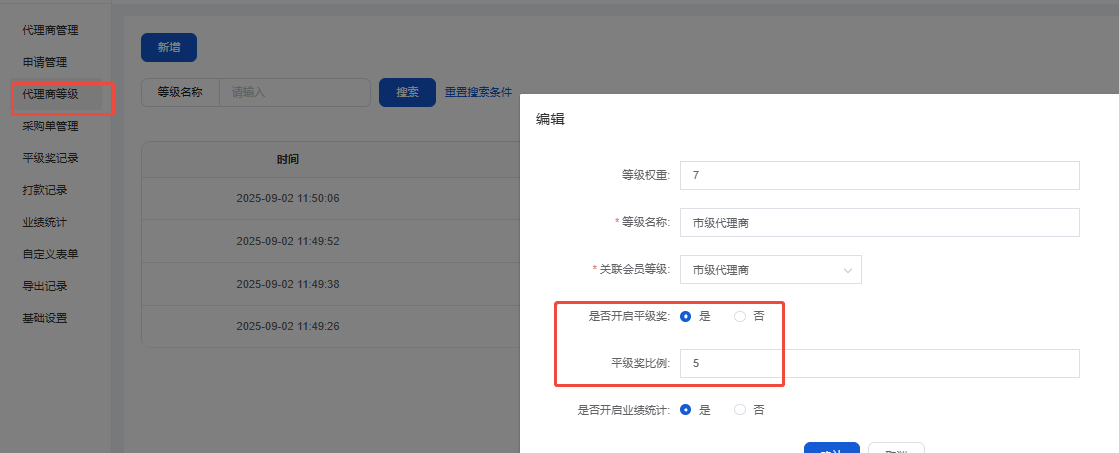Navigate to 平级奖记录
The height and width of the screenshot is (453, 1119).
pos(50,158)
